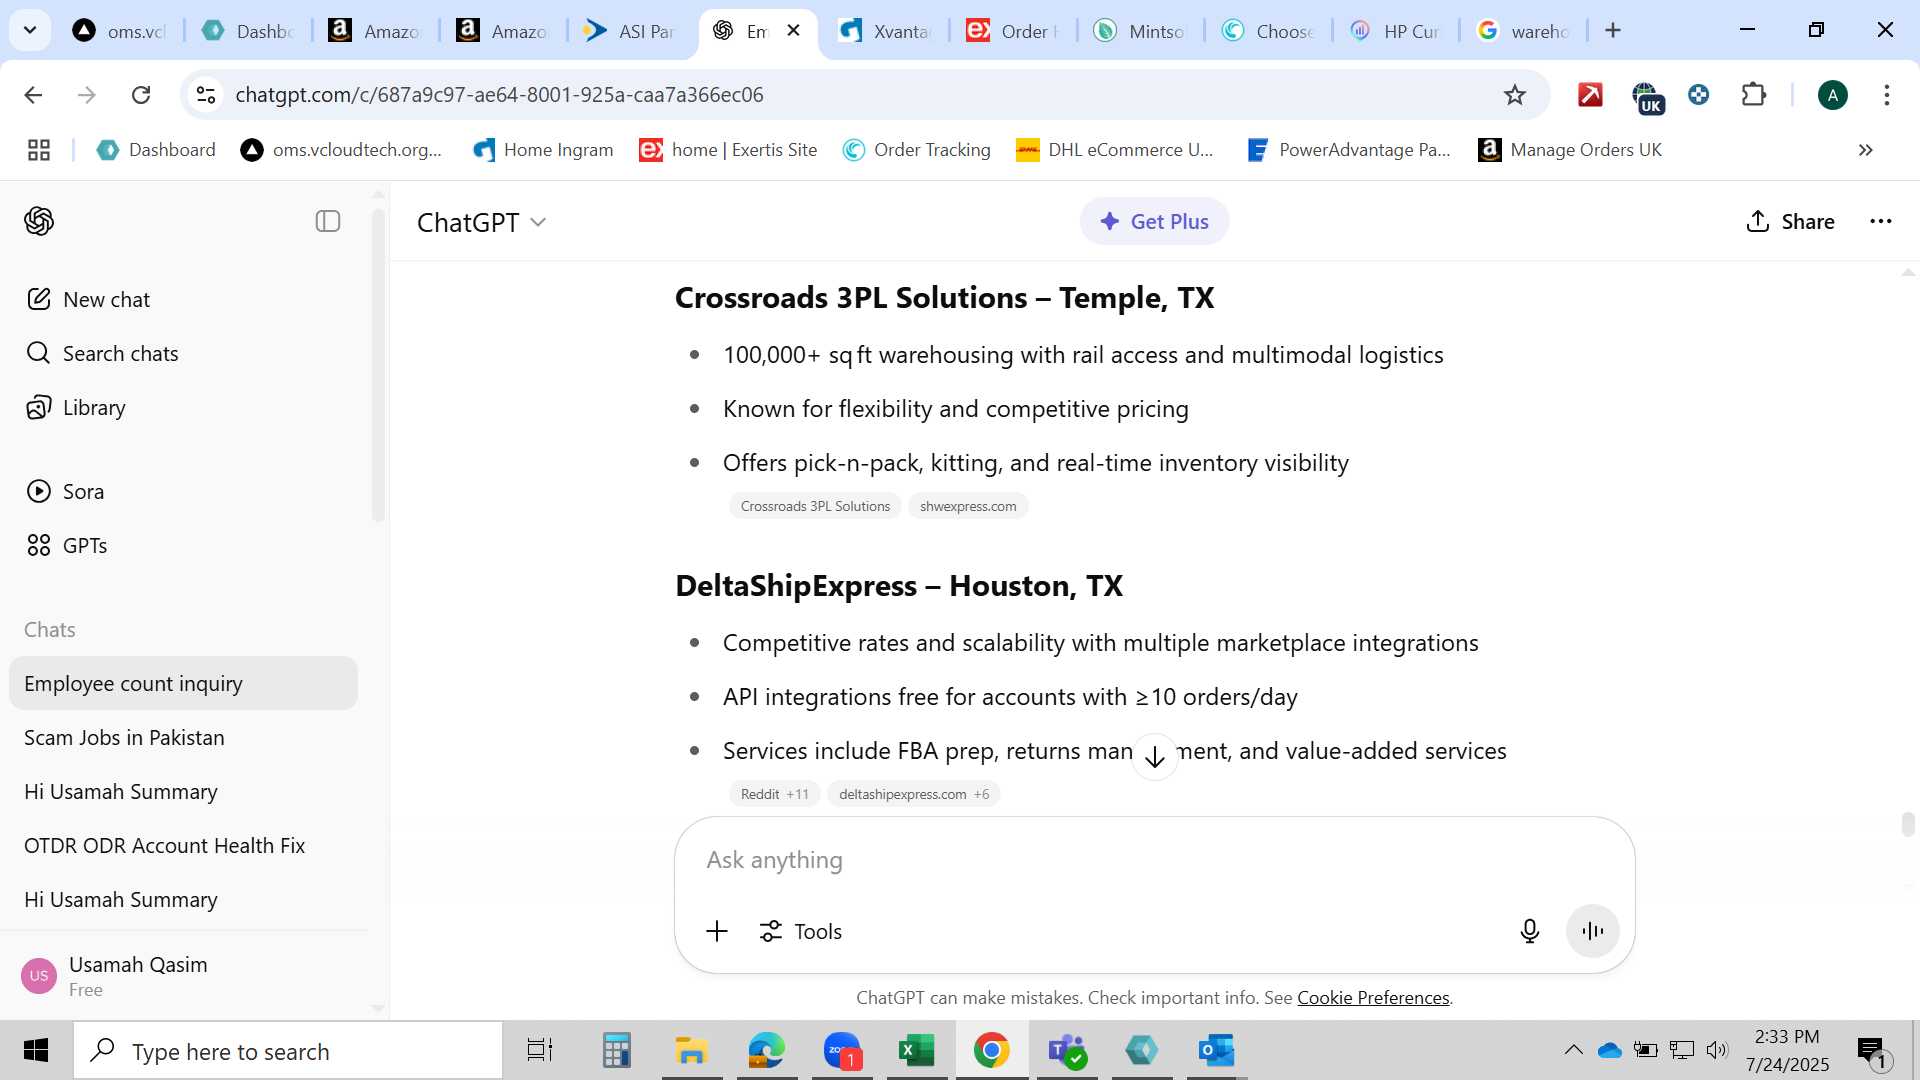Viewport: 1920px width, 1080px height.
Task: Bookmark this page with the star icon
Action: tap(1515, 95)
